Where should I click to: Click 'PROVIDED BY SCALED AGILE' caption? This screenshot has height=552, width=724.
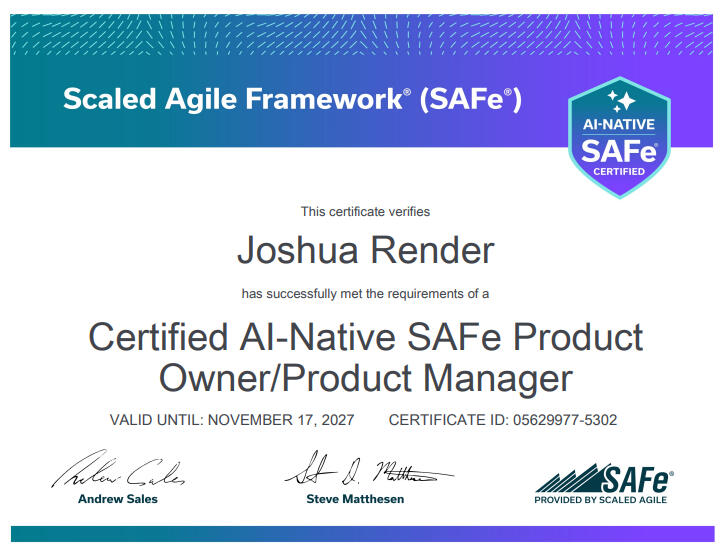(x=600, y=500)
